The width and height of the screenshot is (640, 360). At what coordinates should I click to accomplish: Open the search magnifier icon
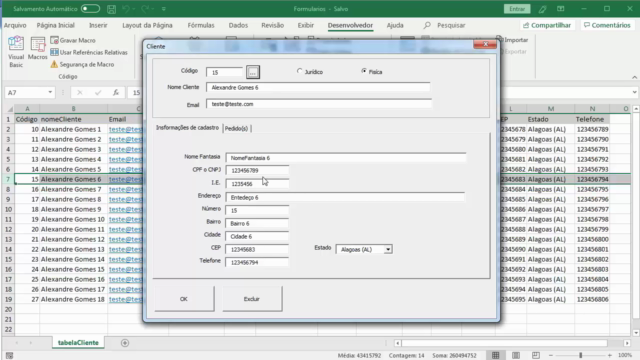(427, 25)
